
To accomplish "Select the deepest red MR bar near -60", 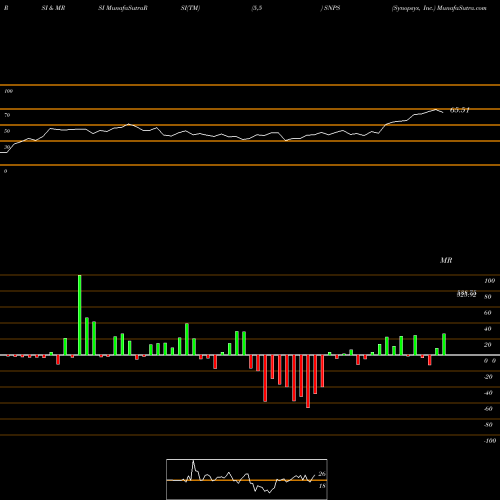I will 308,381.
